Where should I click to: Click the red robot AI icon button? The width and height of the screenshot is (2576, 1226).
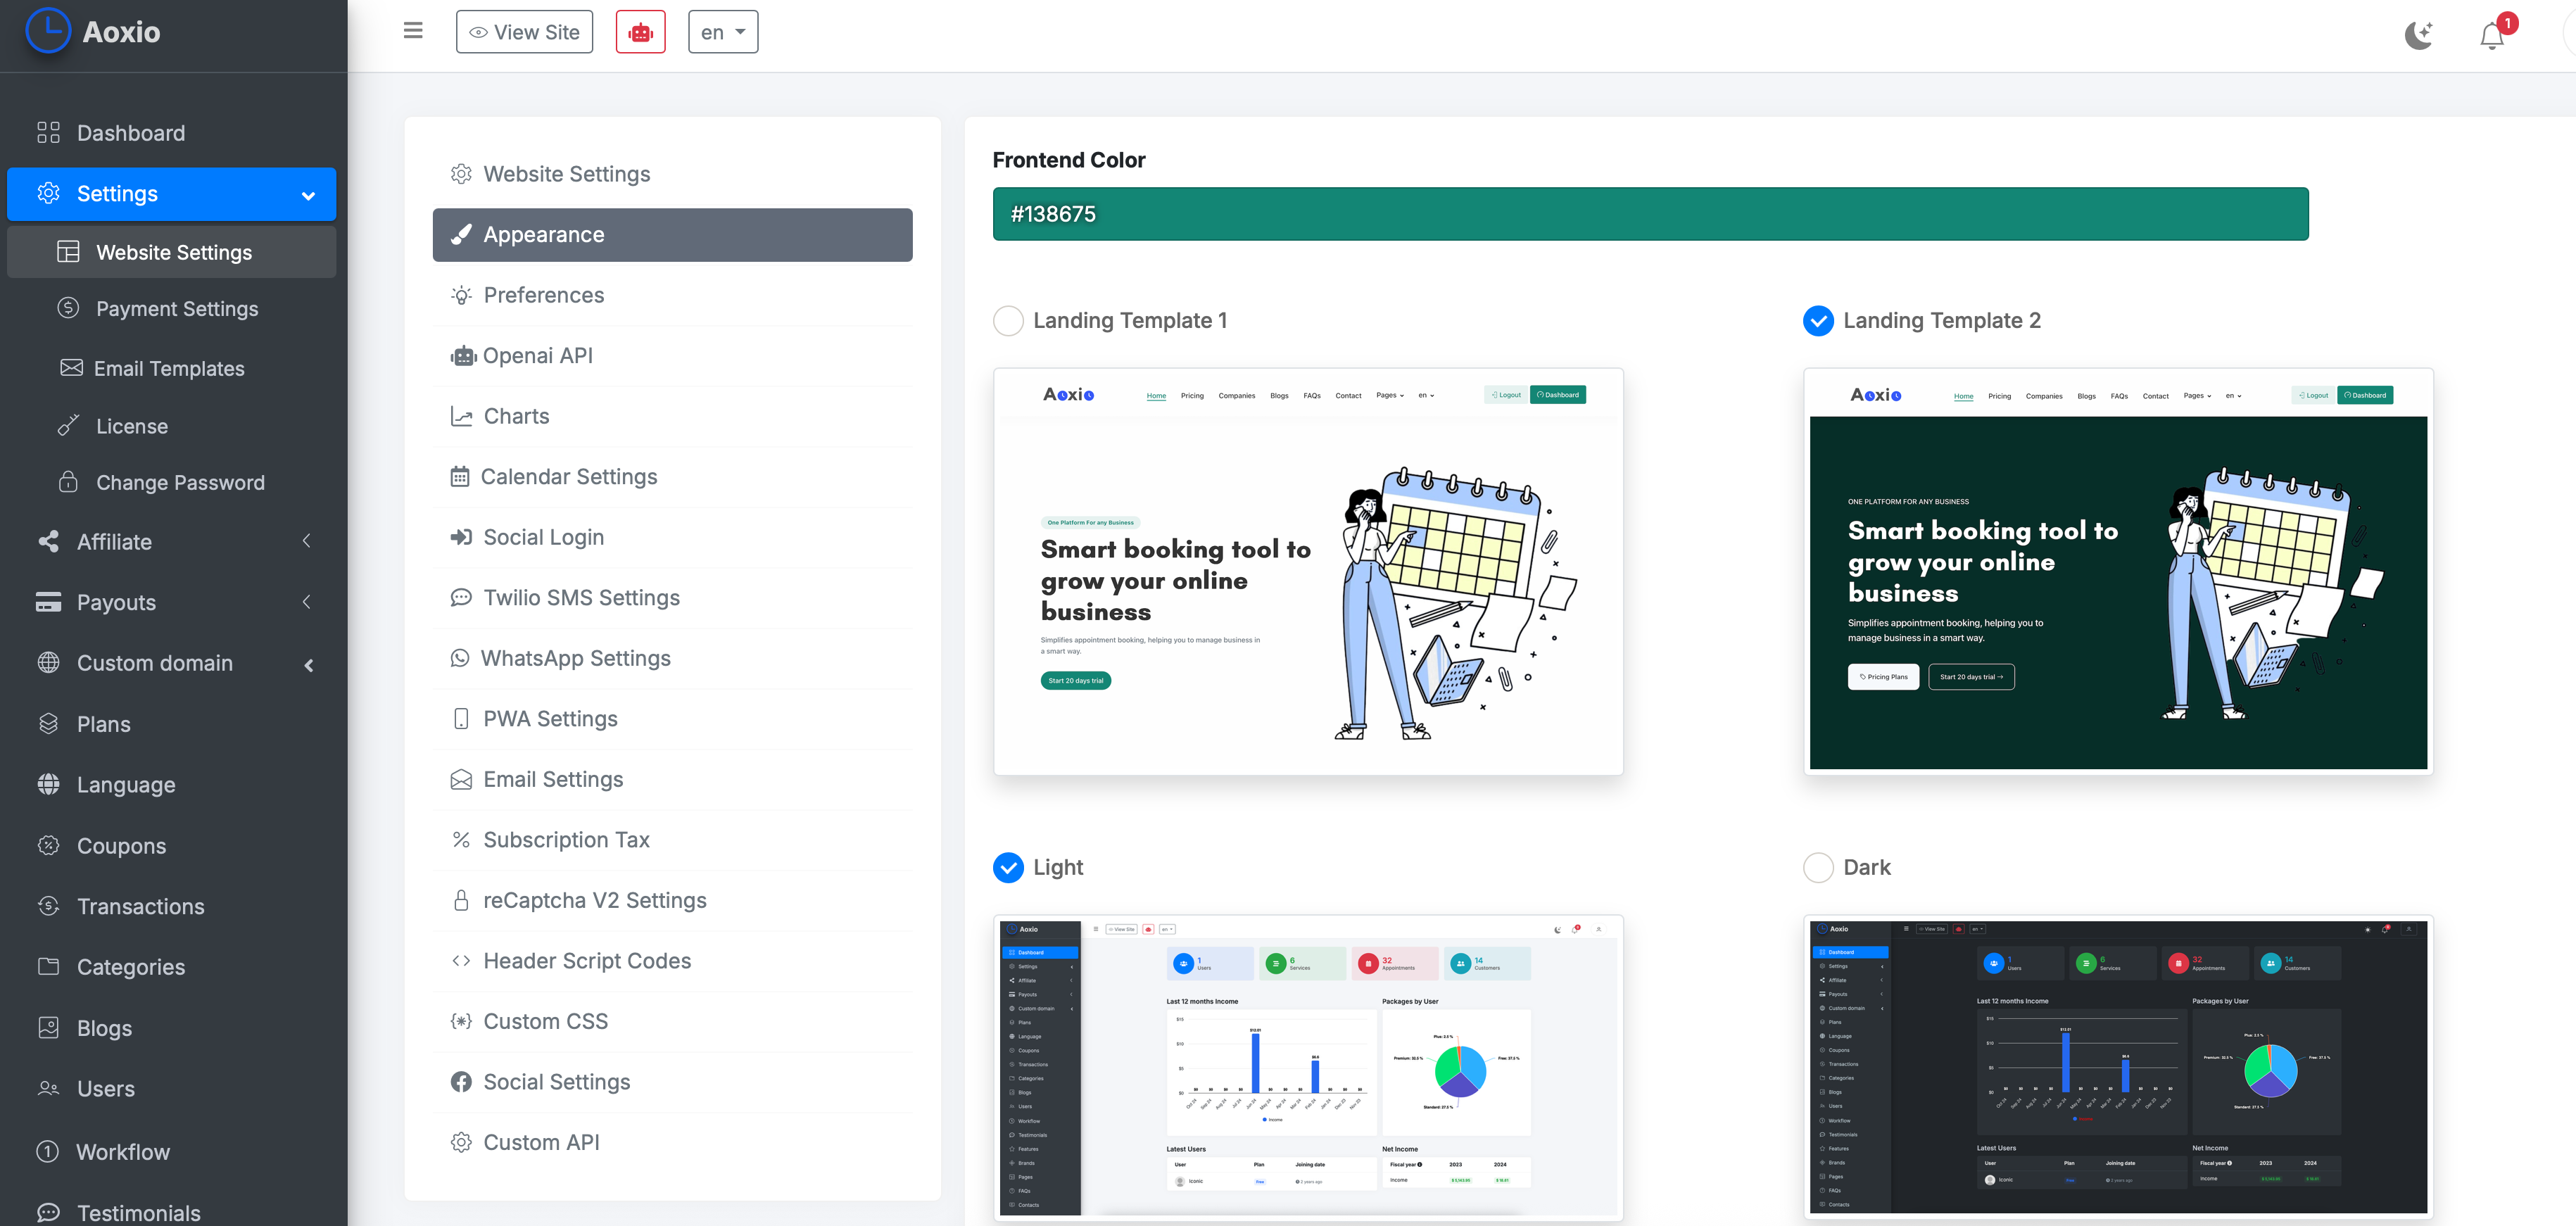640,32
